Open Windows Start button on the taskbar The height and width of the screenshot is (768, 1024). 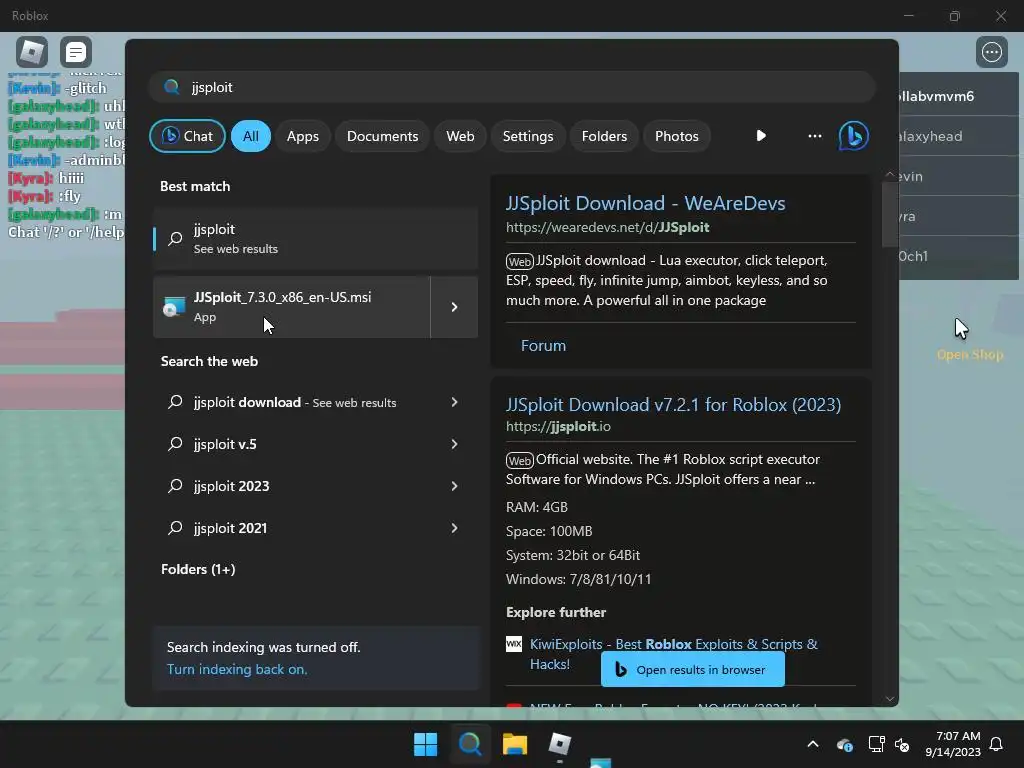[x=426, y=744]
